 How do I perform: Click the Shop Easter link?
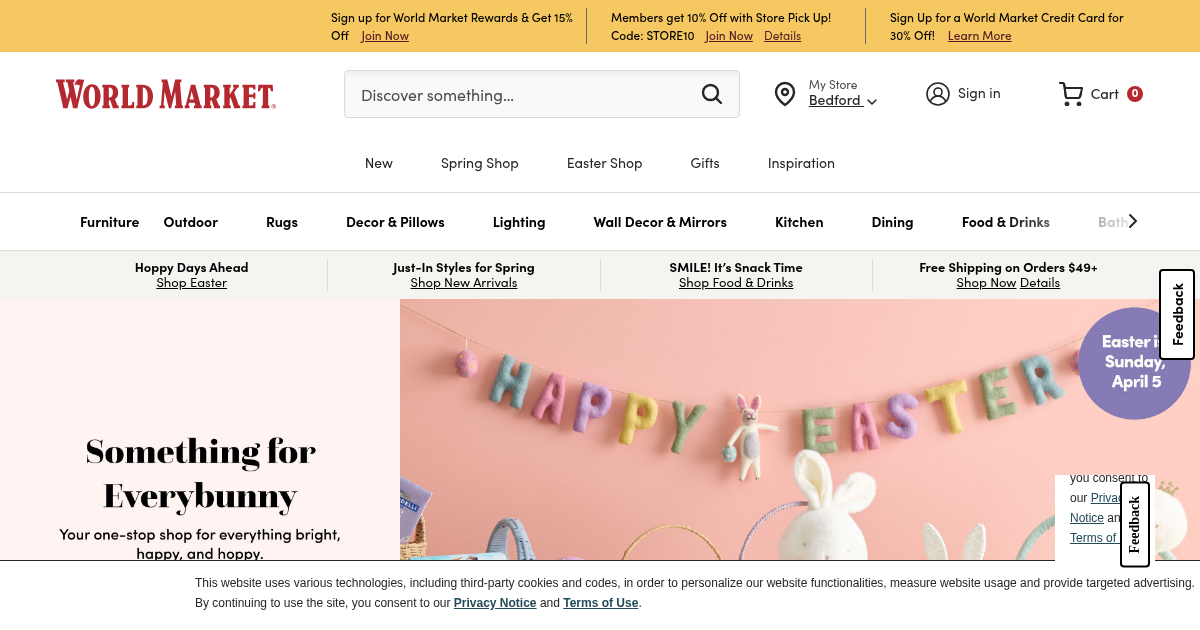pyautogui.click(x=191, y=283)
